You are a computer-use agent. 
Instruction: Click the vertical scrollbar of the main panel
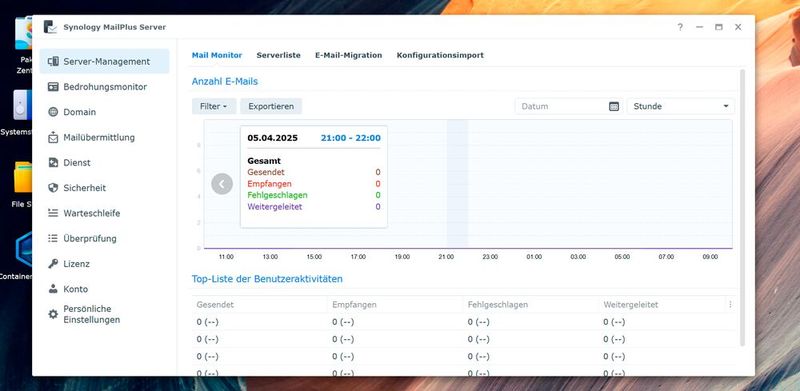(x=742, y=208)
